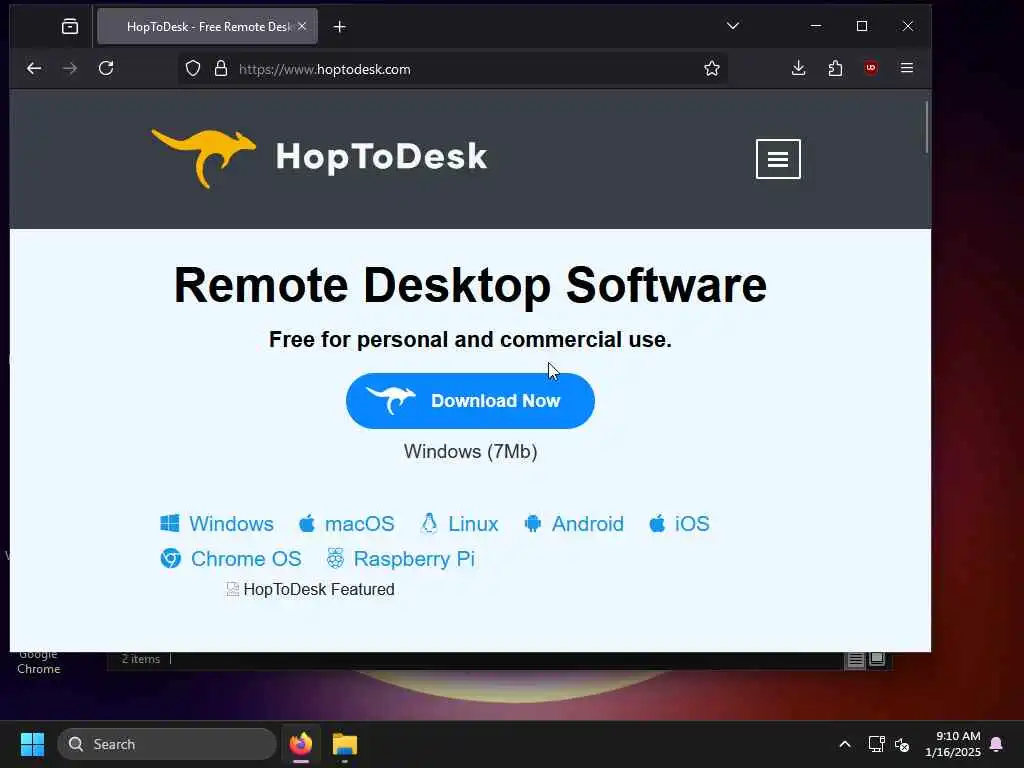
Task: Click the 'Windows (7Mb)' text
Action: click(x=470, y=452)
